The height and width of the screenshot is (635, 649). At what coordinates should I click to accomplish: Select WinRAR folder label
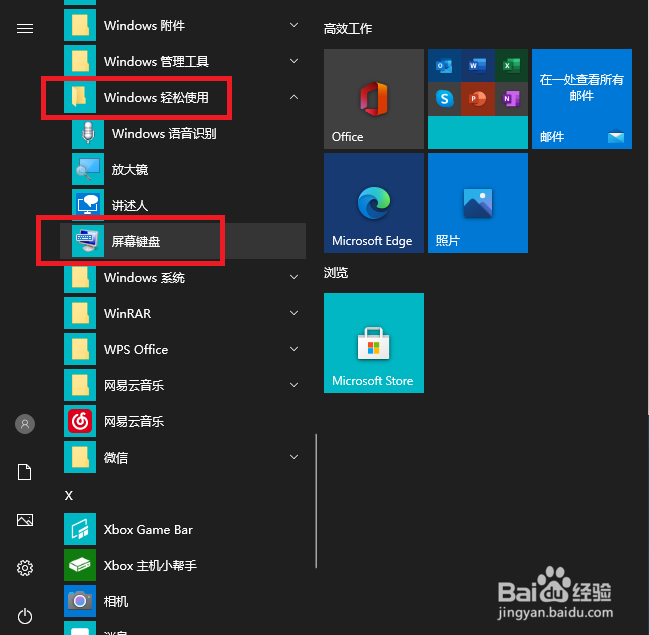point(127,313)
